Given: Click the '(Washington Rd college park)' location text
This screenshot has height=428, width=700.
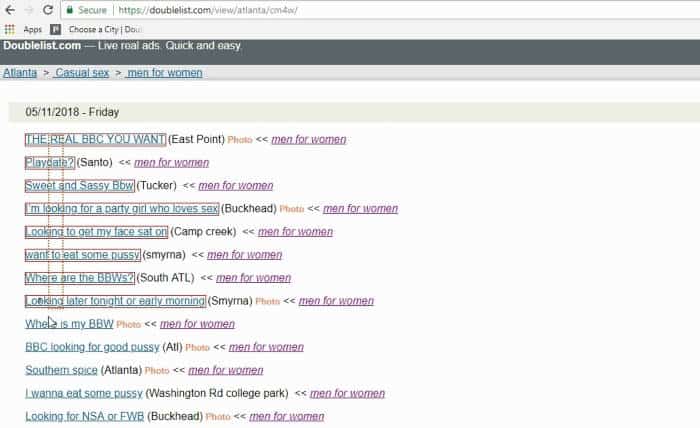Looking at the screenshot, I should coord(217,393).
